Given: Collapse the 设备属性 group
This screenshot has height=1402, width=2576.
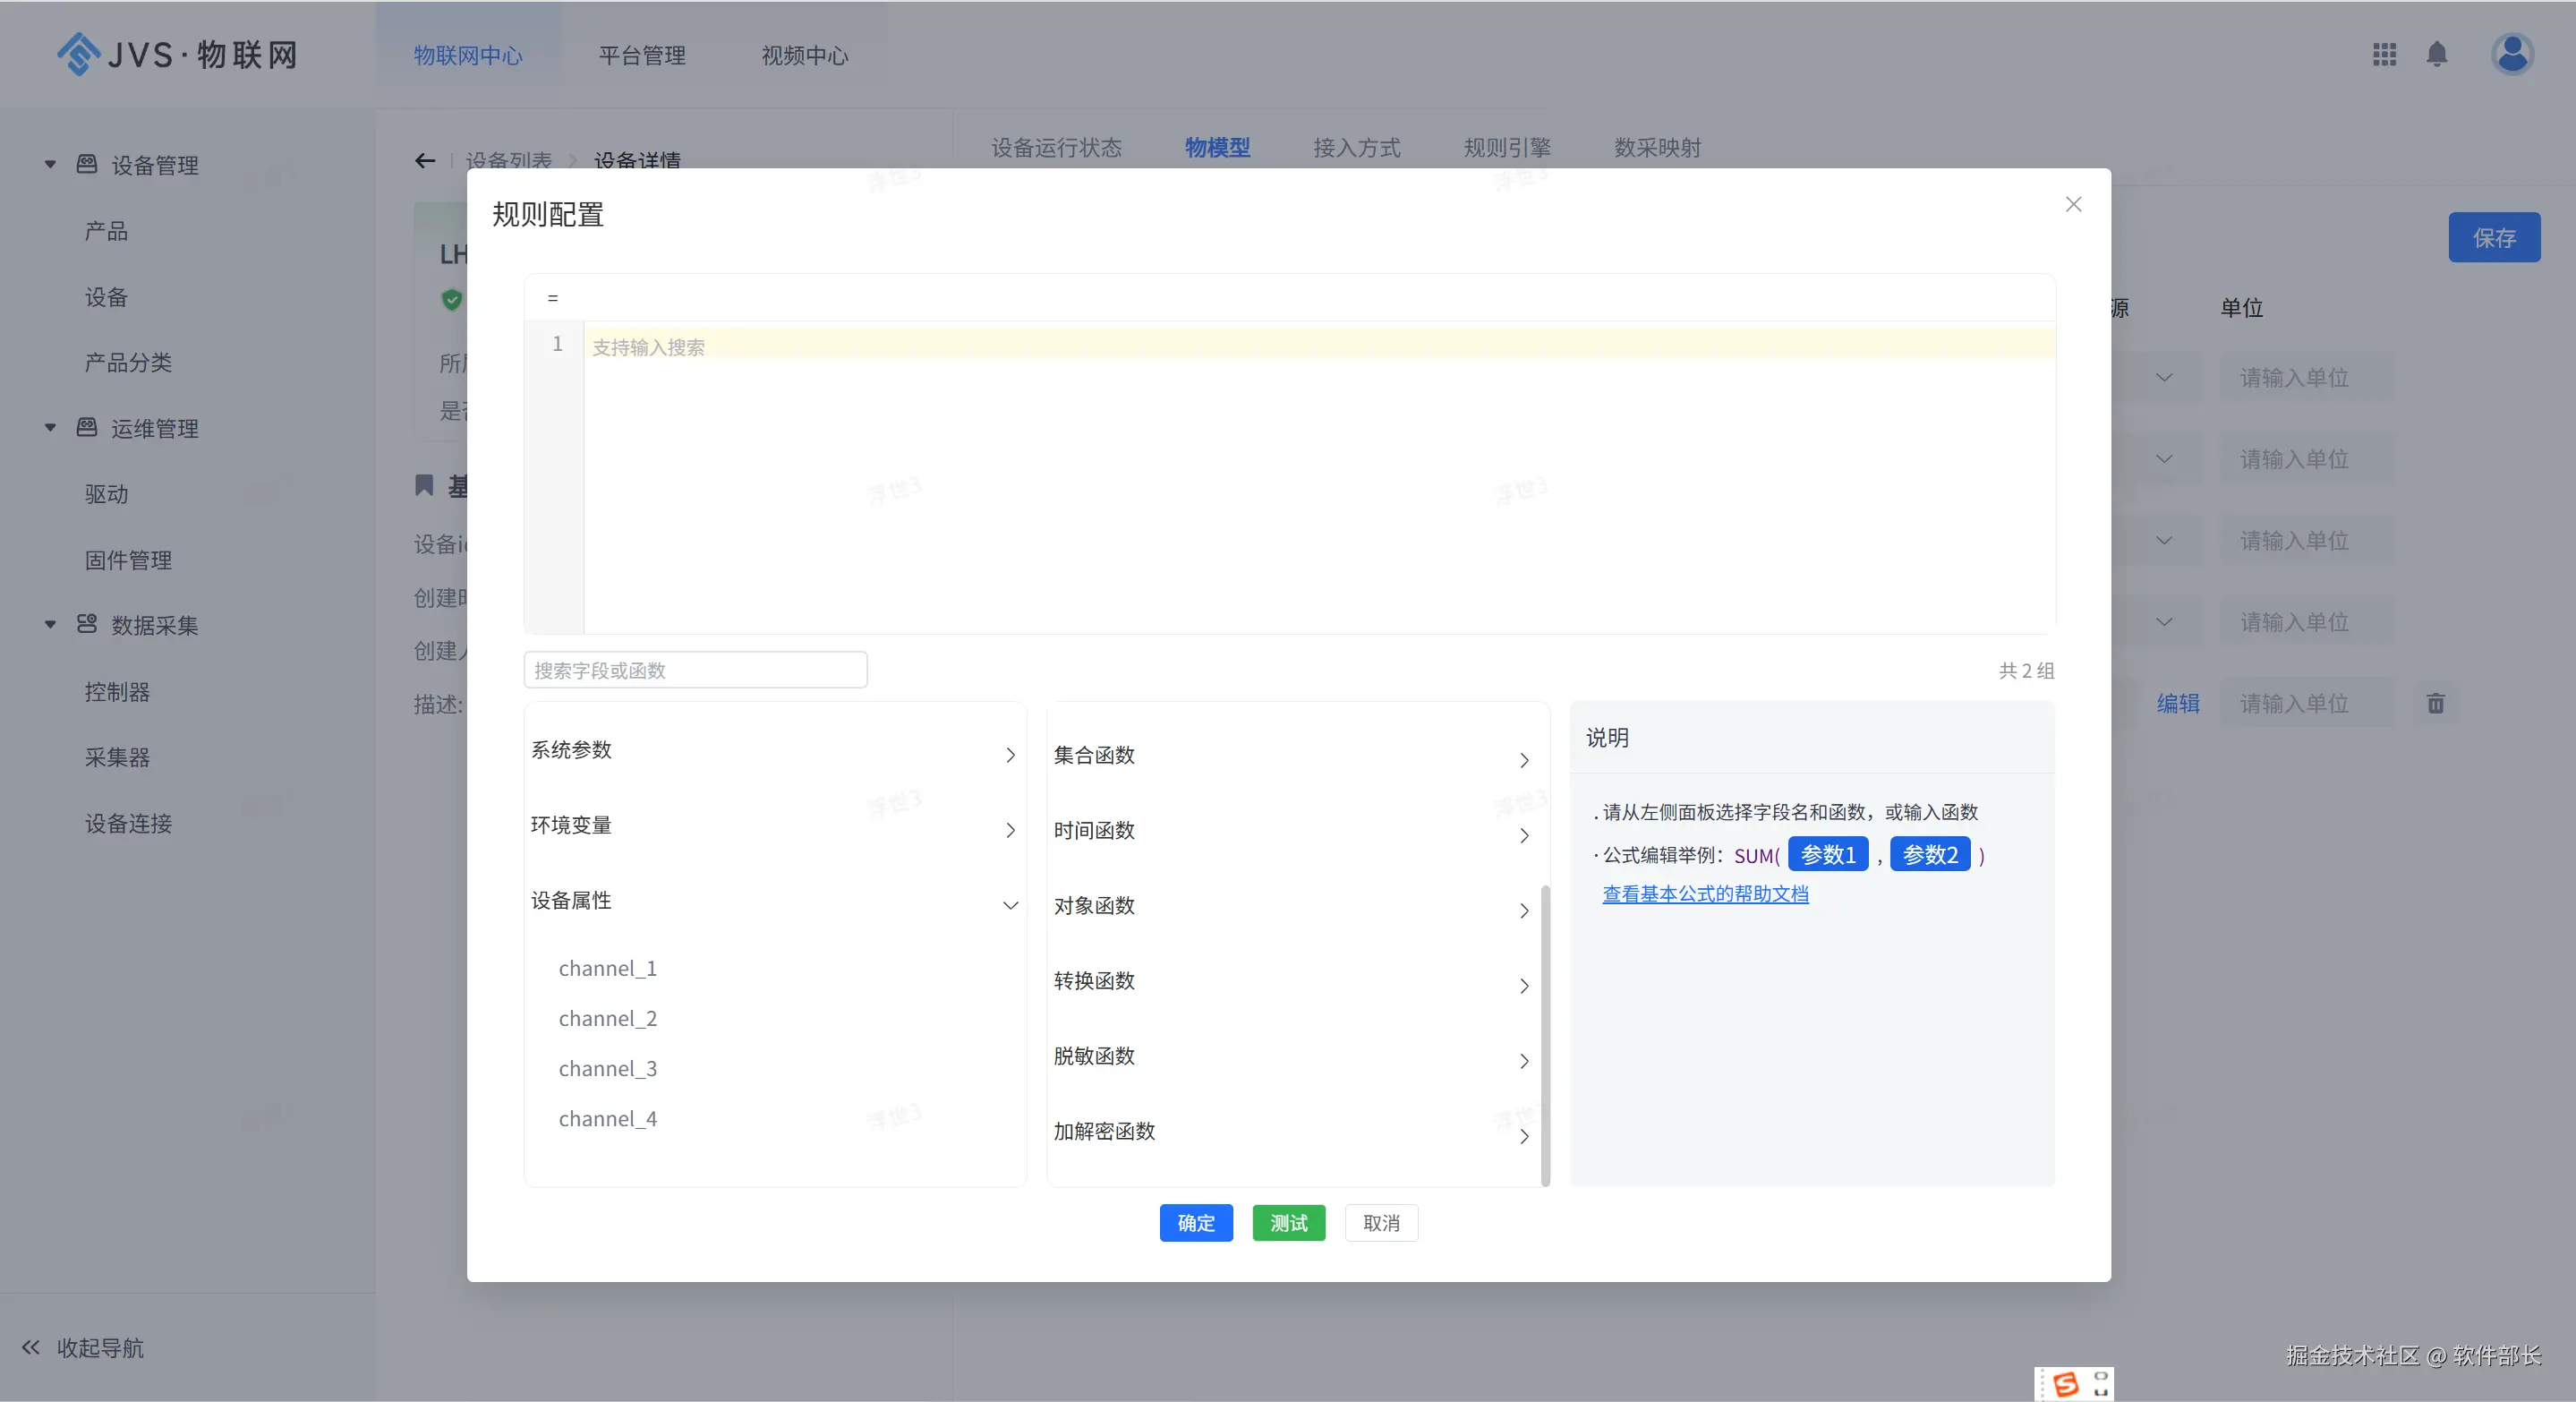Looking at the screenshot, I should click(1010, 905).
